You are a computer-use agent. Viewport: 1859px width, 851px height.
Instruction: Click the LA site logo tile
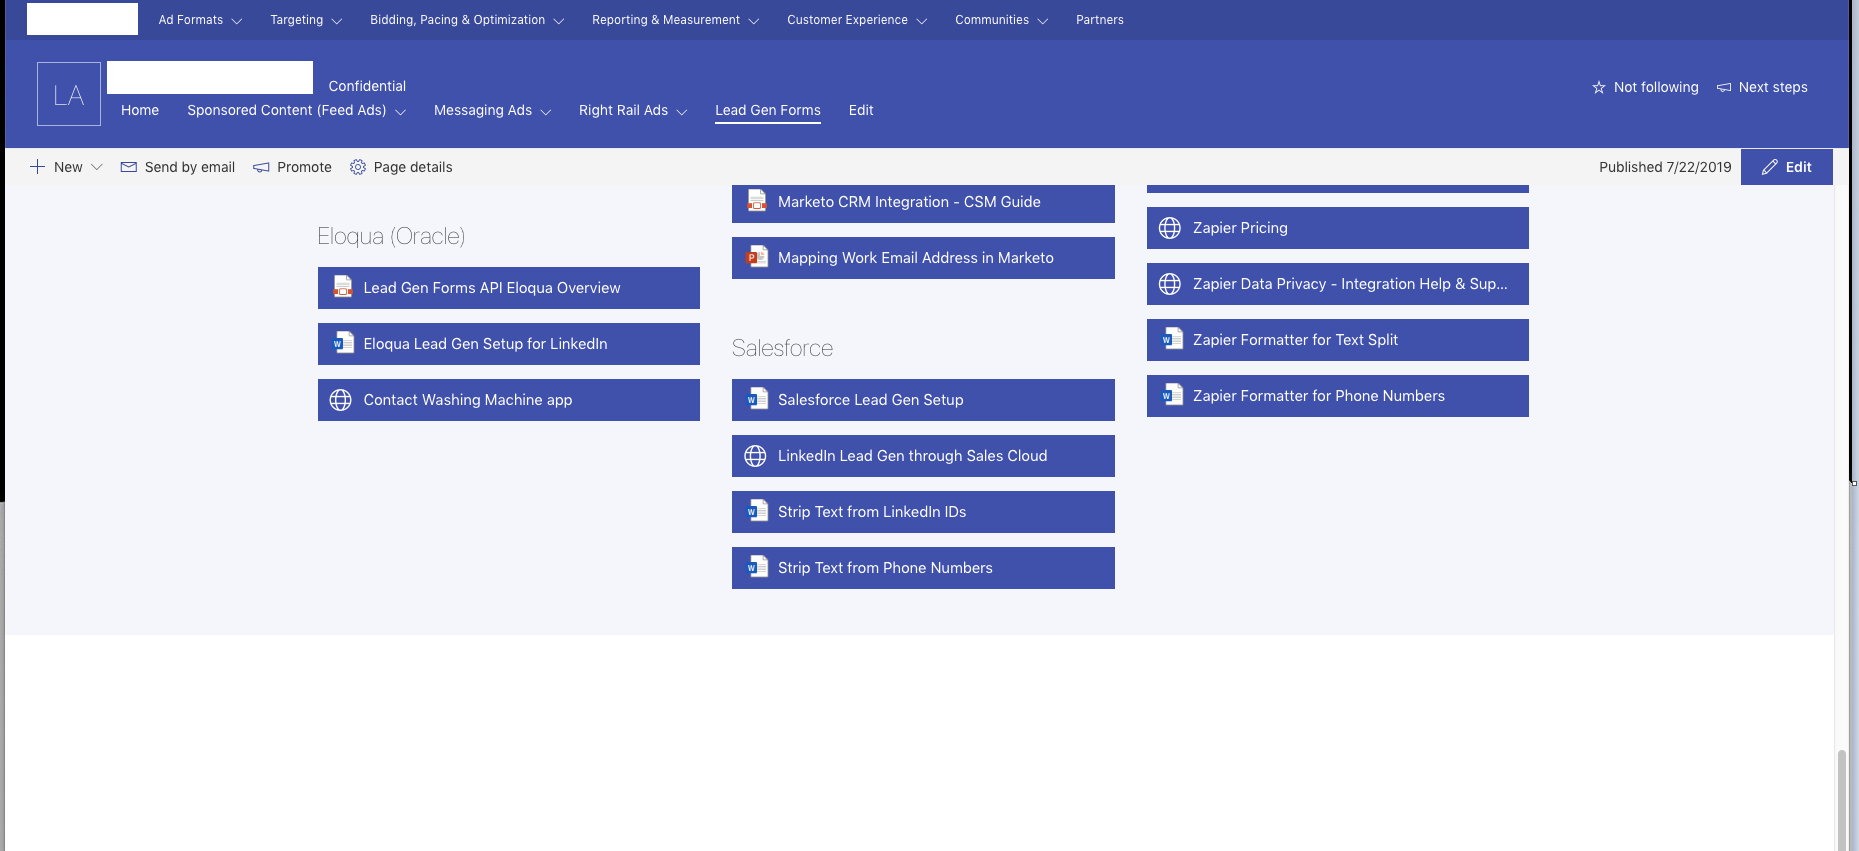[69, 94]
